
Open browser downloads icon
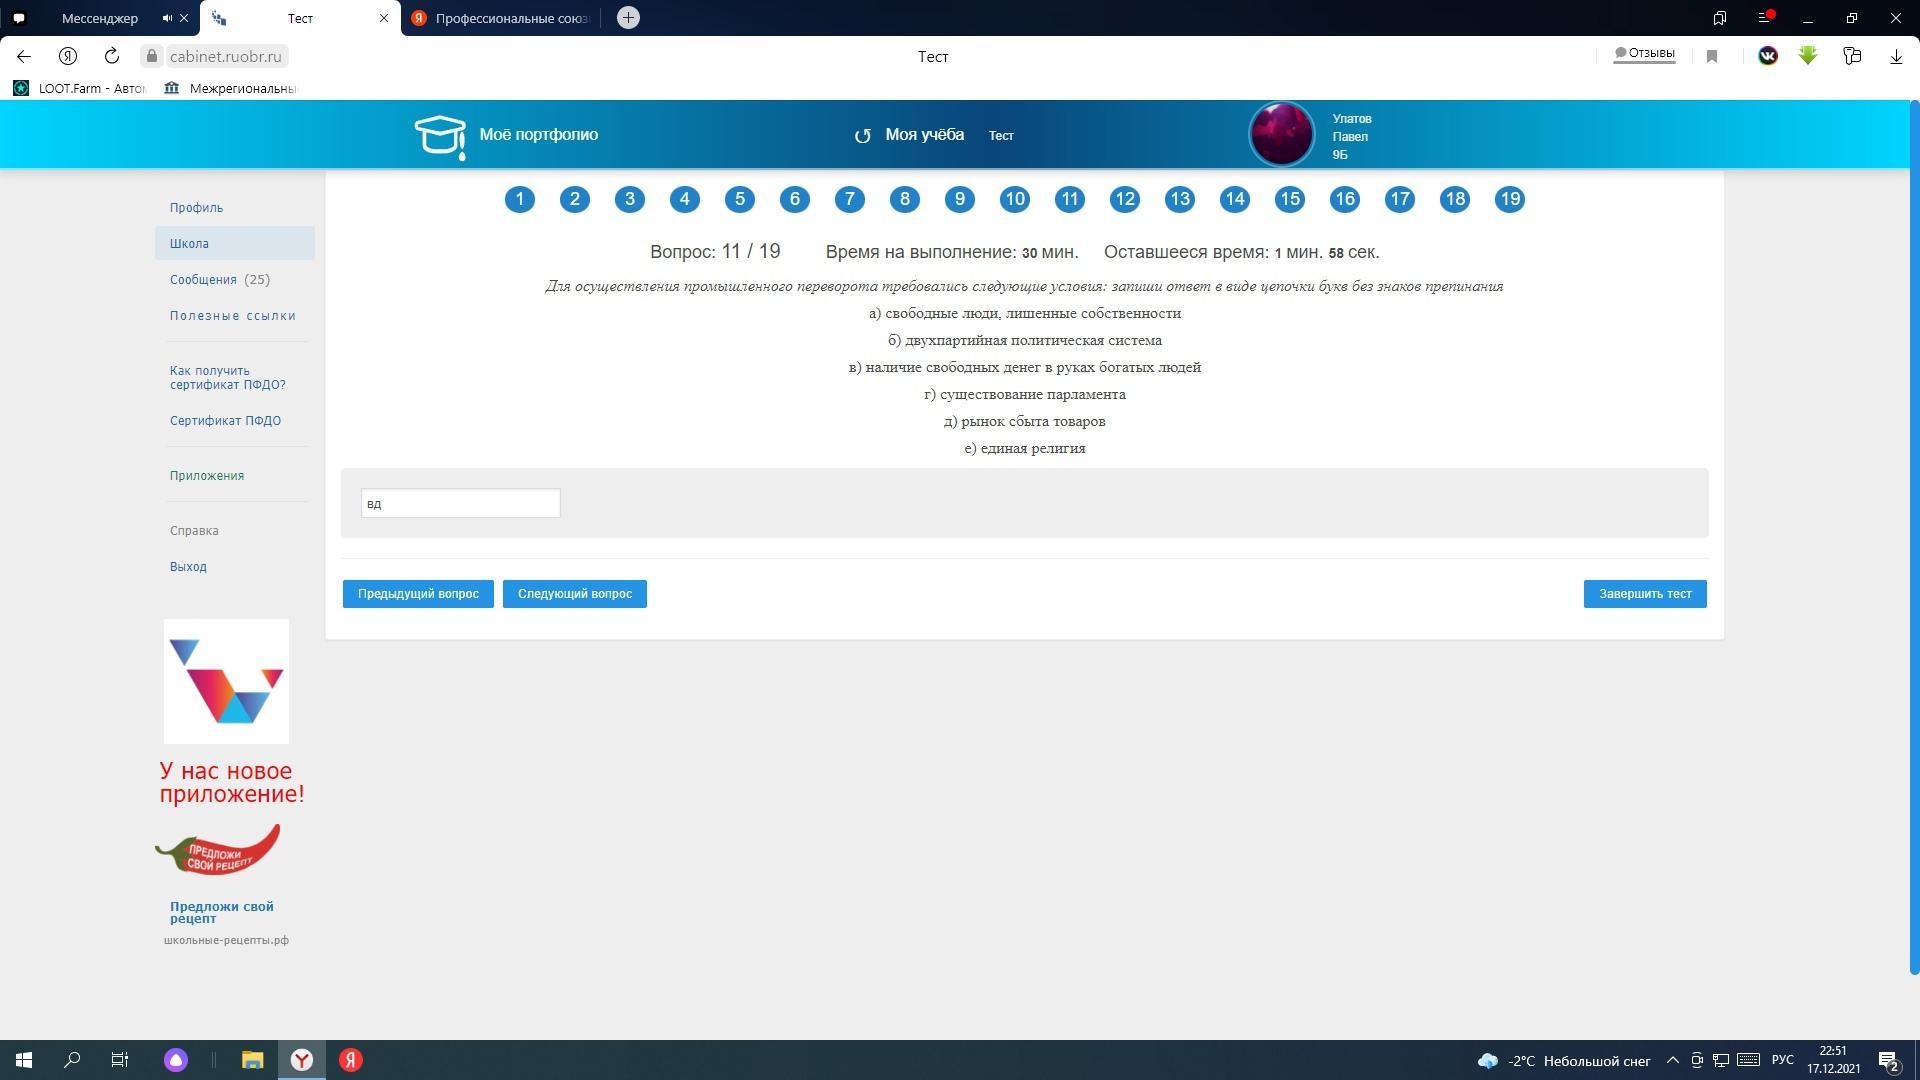pyautogui.click(x=1896, y=57)
